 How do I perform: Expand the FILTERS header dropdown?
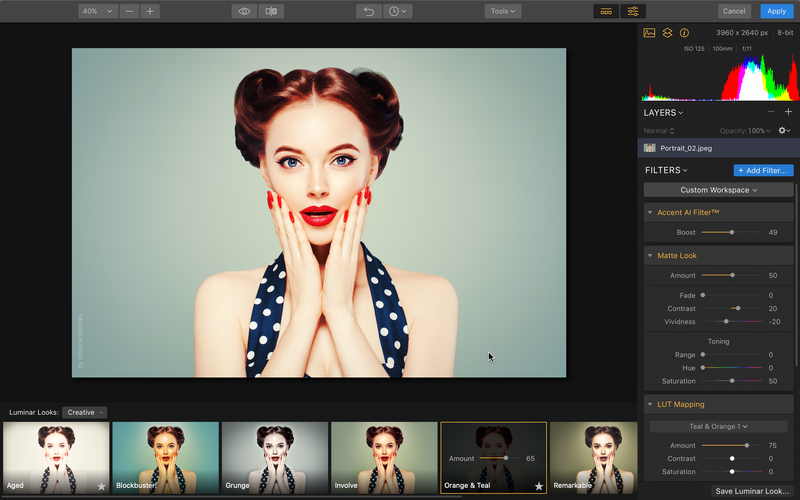coord(666,170)
